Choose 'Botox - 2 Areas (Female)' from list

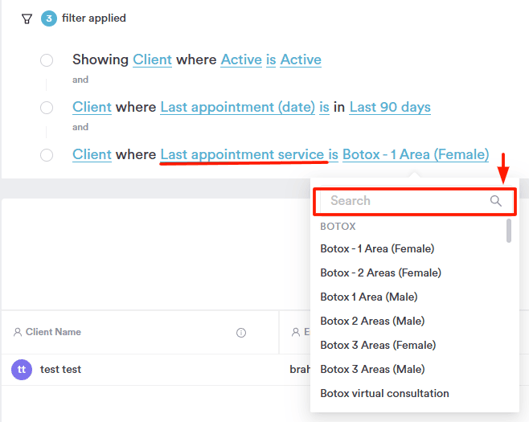click(x=381, y=273)
